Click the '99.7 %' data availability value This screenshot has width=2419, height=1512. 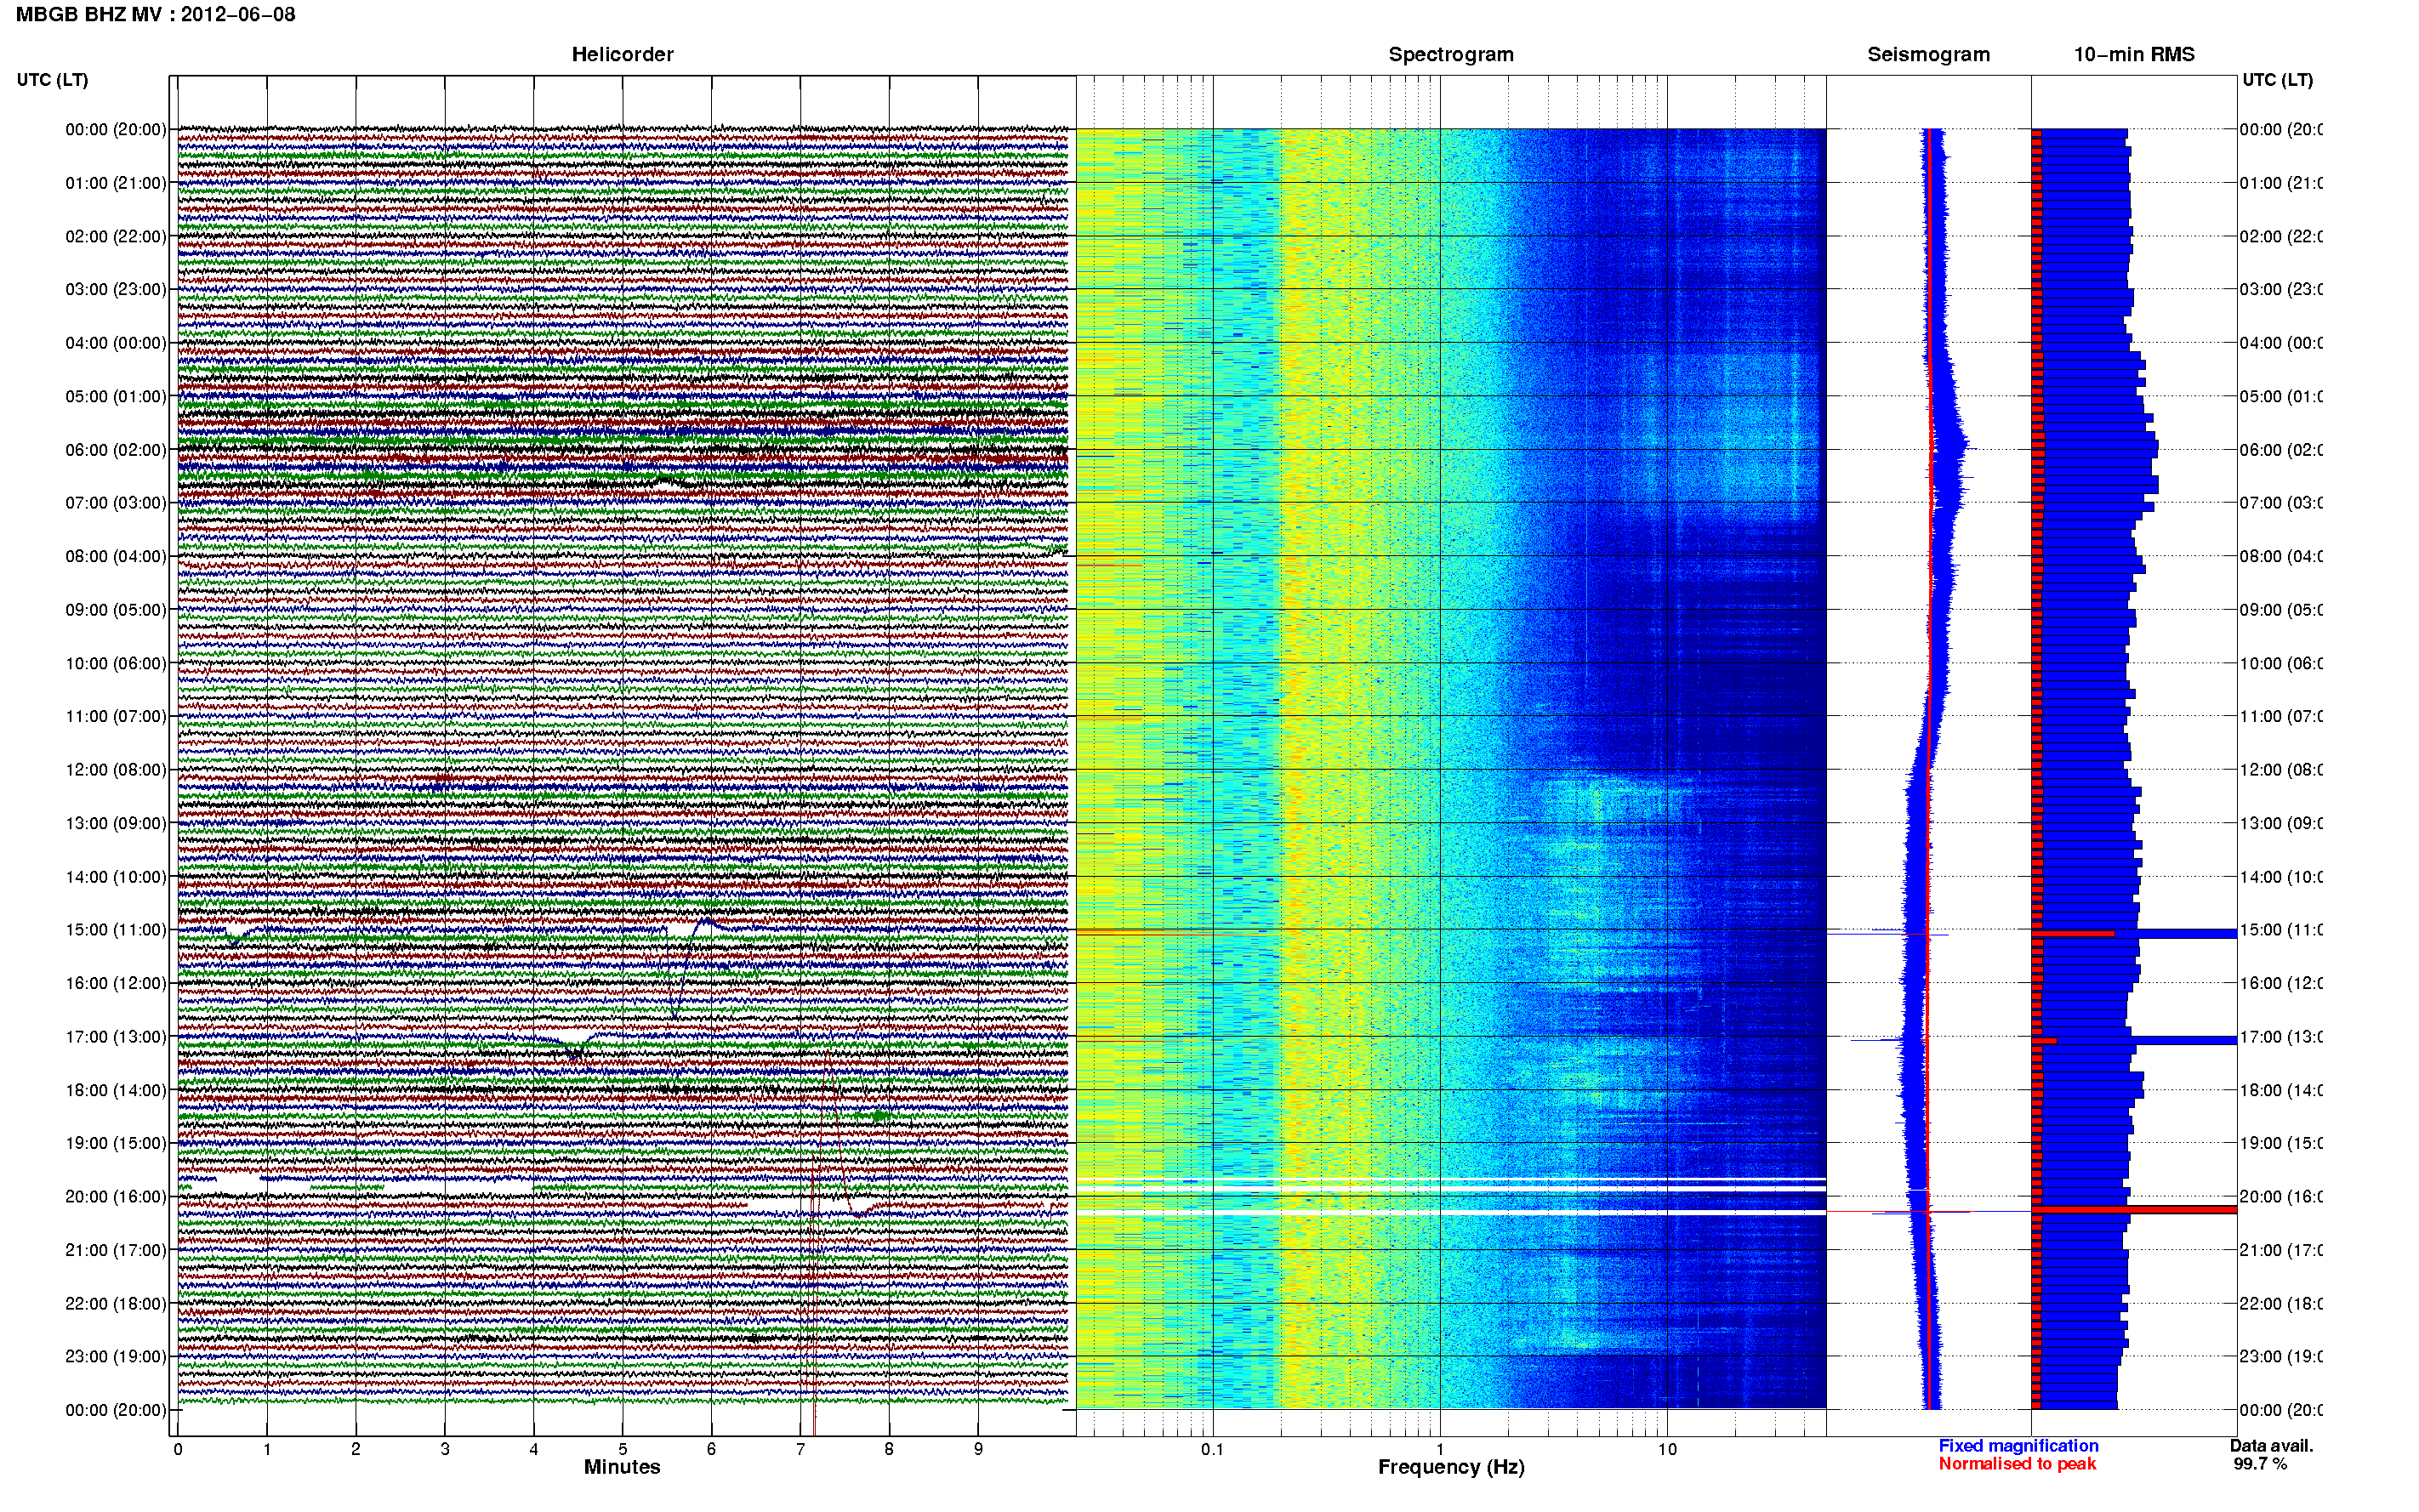[2260, 1464]
